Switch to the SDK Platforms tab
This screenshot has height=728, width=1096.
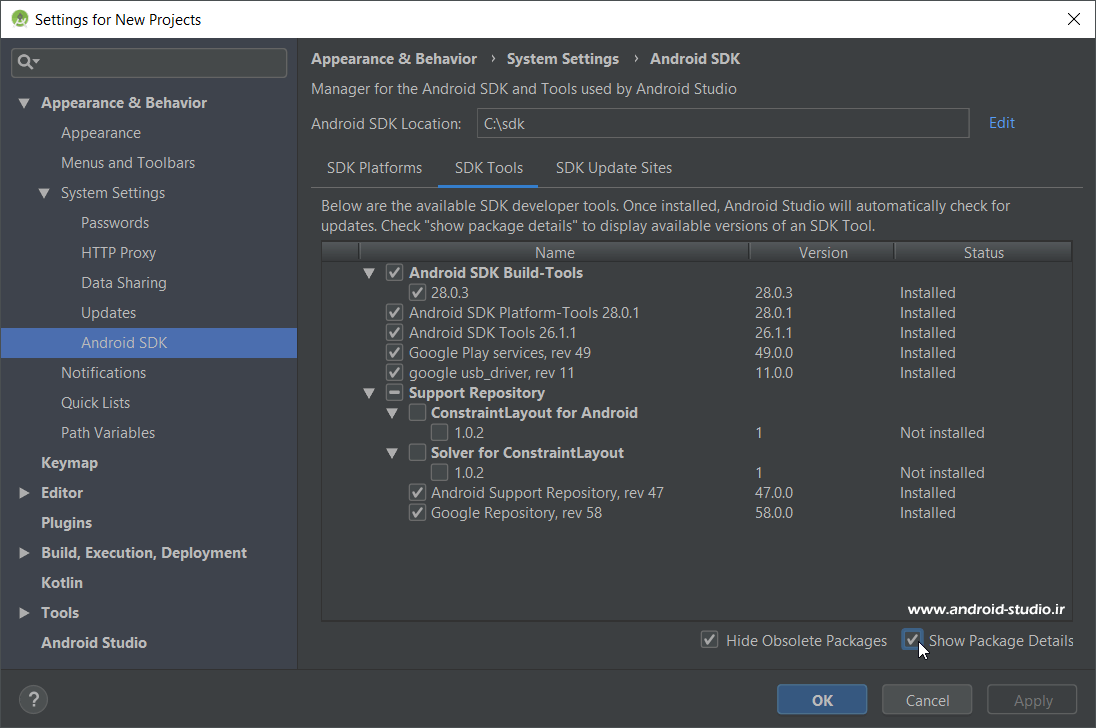coord(375,168)
